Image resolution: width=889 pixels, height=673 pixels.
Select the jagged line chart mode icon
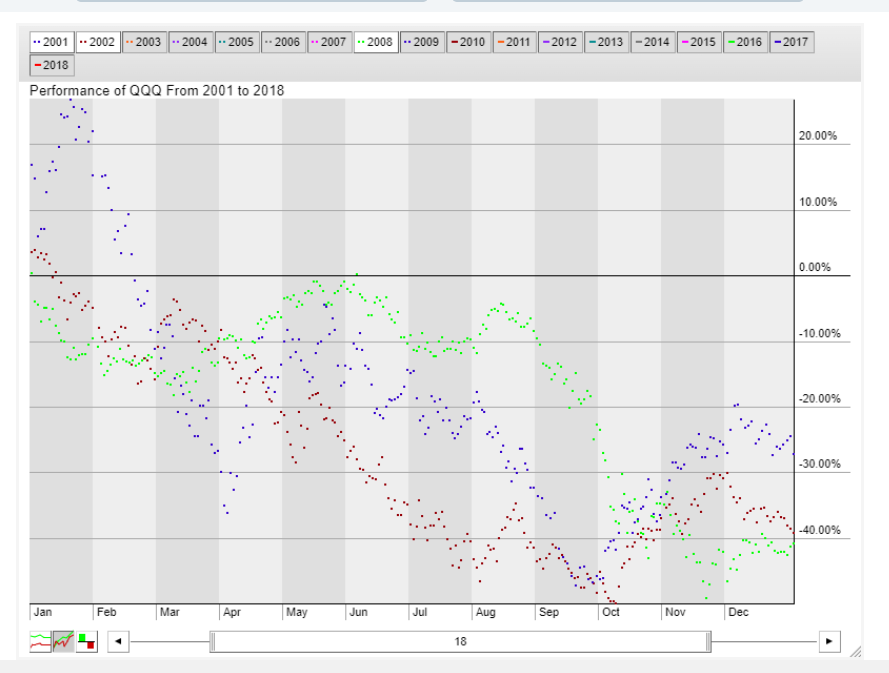(64, 642)
